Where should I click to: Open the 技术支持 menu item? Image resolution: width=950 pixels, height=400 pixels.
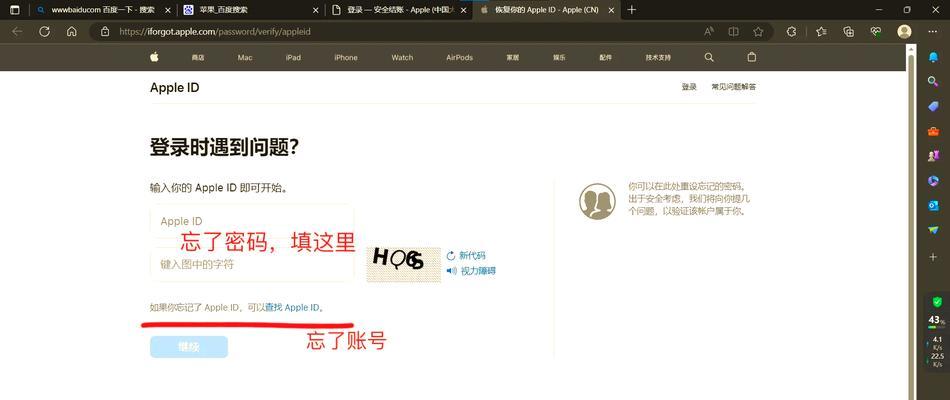658,58
